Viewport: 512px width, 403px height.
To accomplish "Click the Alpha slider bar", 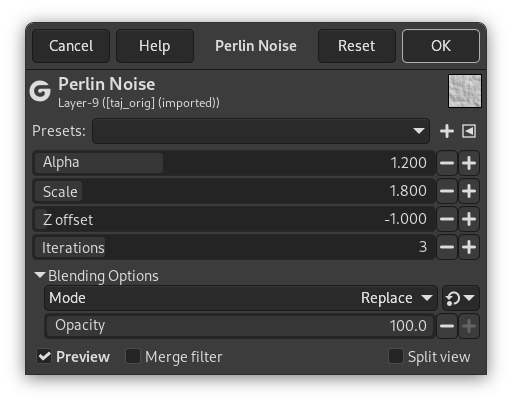I will pyautogui.click(x=234, y=163).
